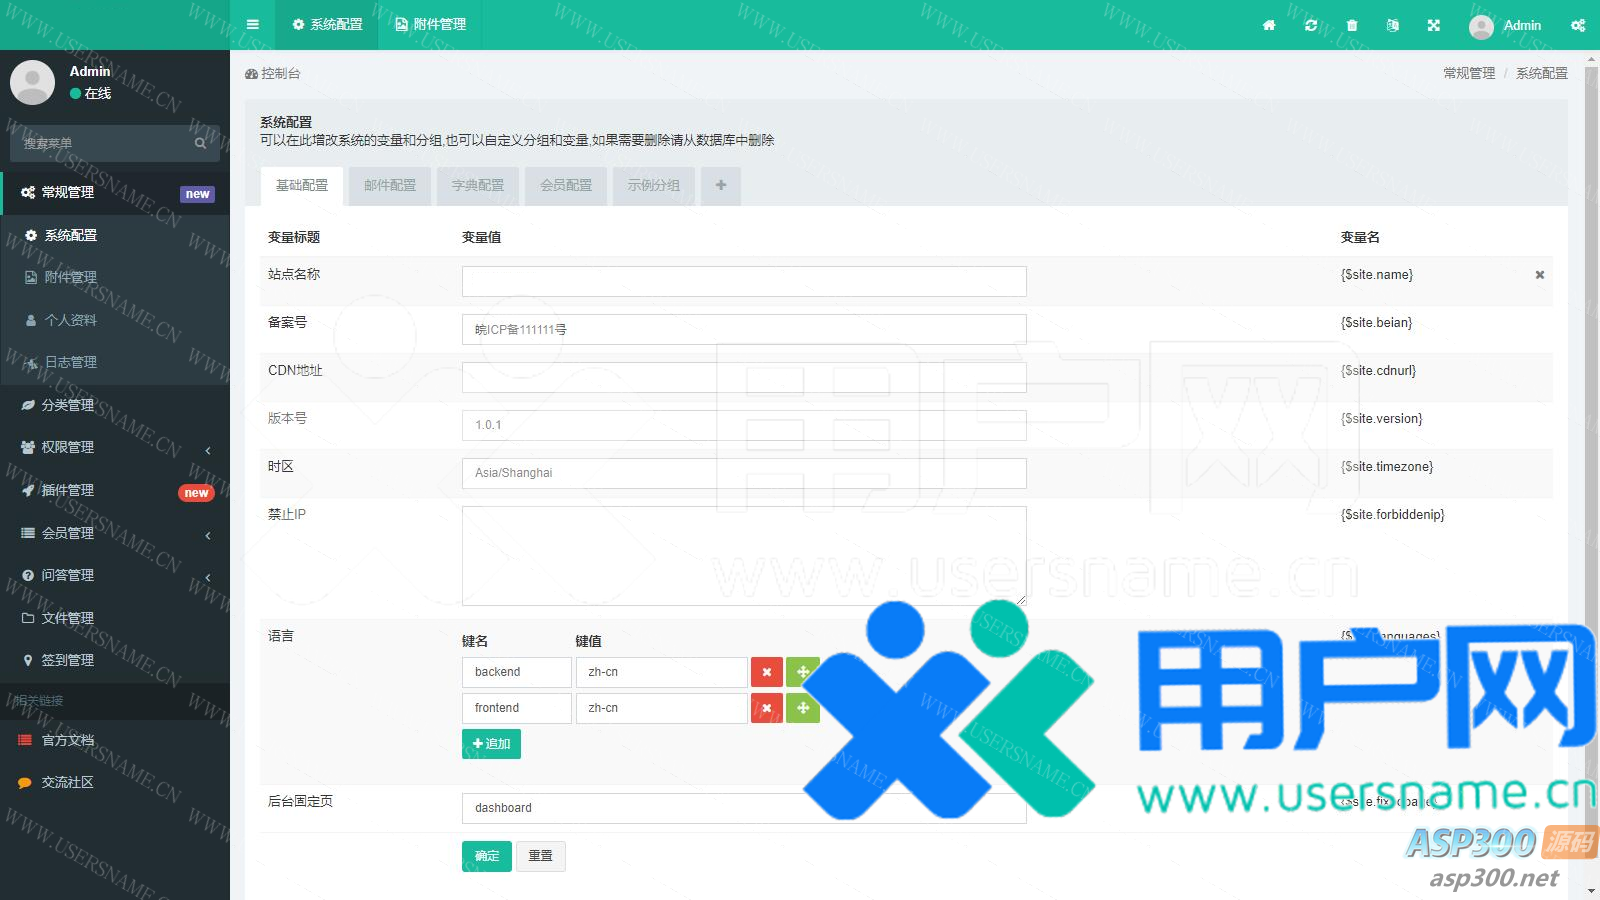Open 签到管理 in sidebar
1600x900 pixels.
point(115,660)
